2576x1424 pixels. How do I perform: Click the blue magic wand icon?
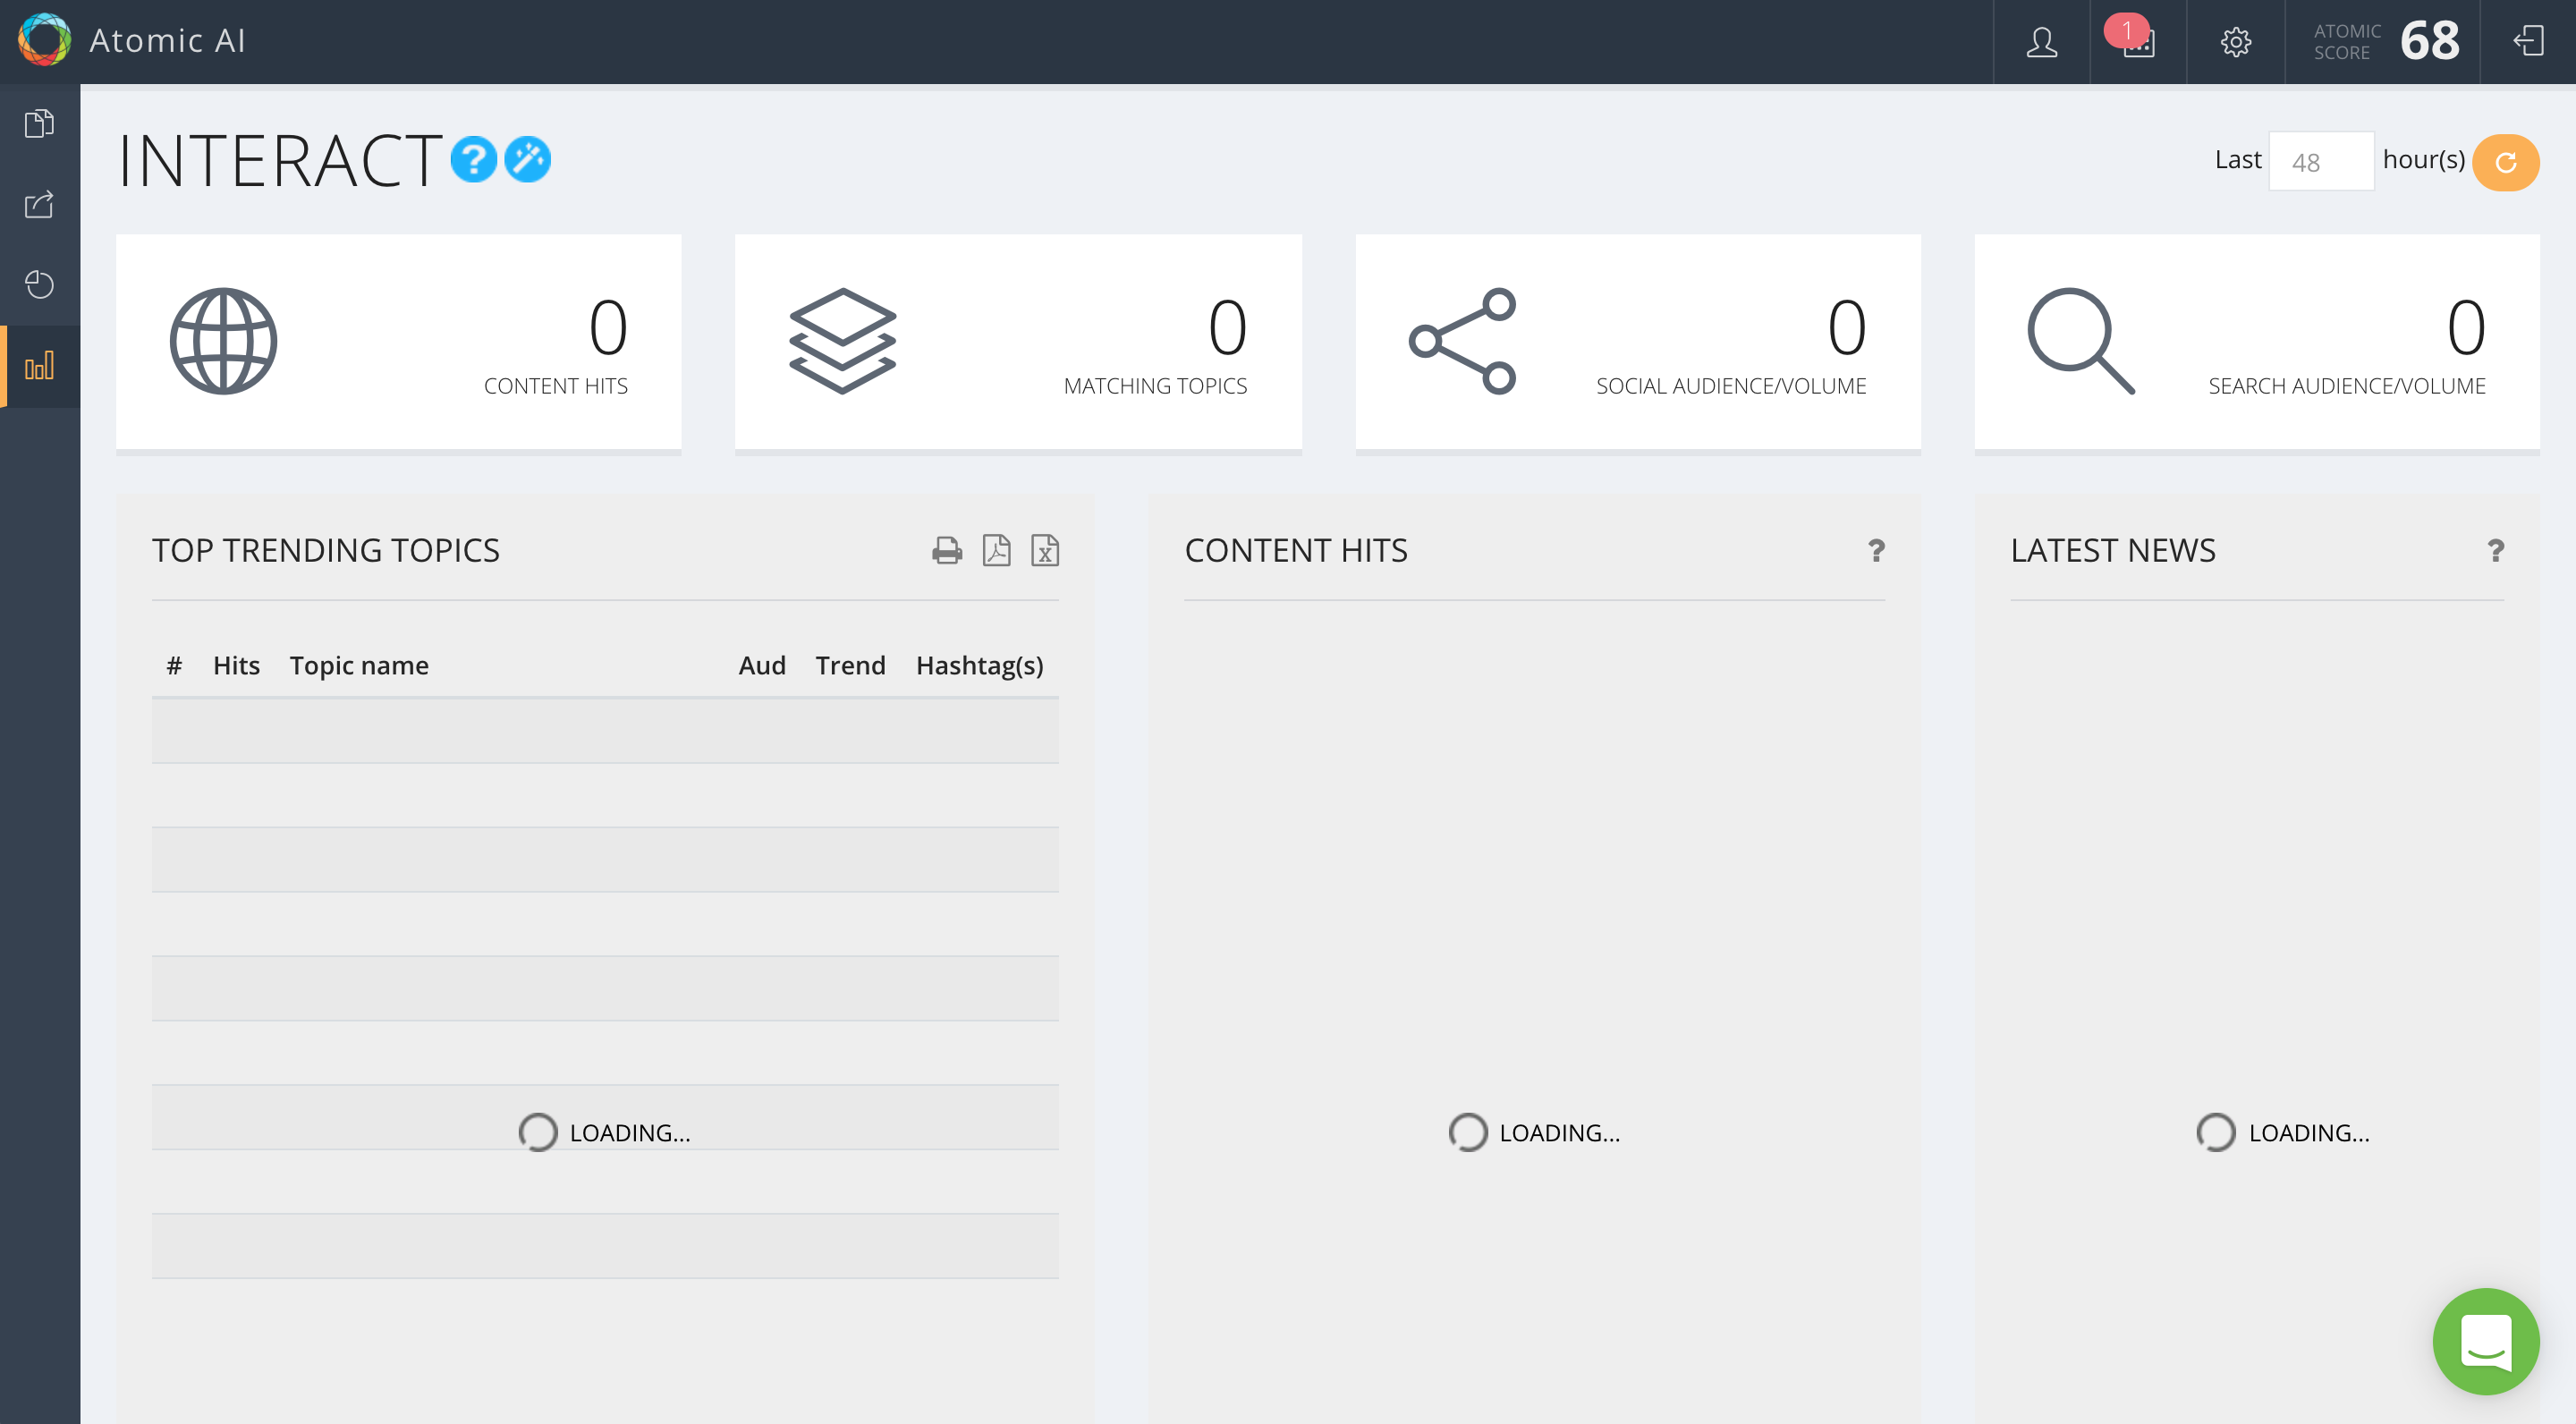point(527,160)
